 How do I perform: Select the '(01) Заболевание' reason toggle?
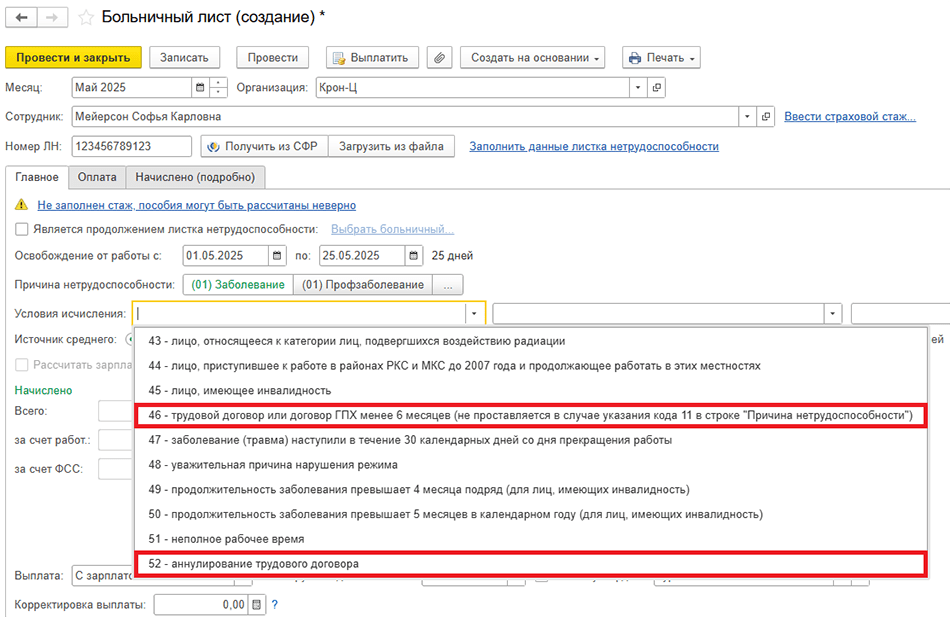(238, 285)
